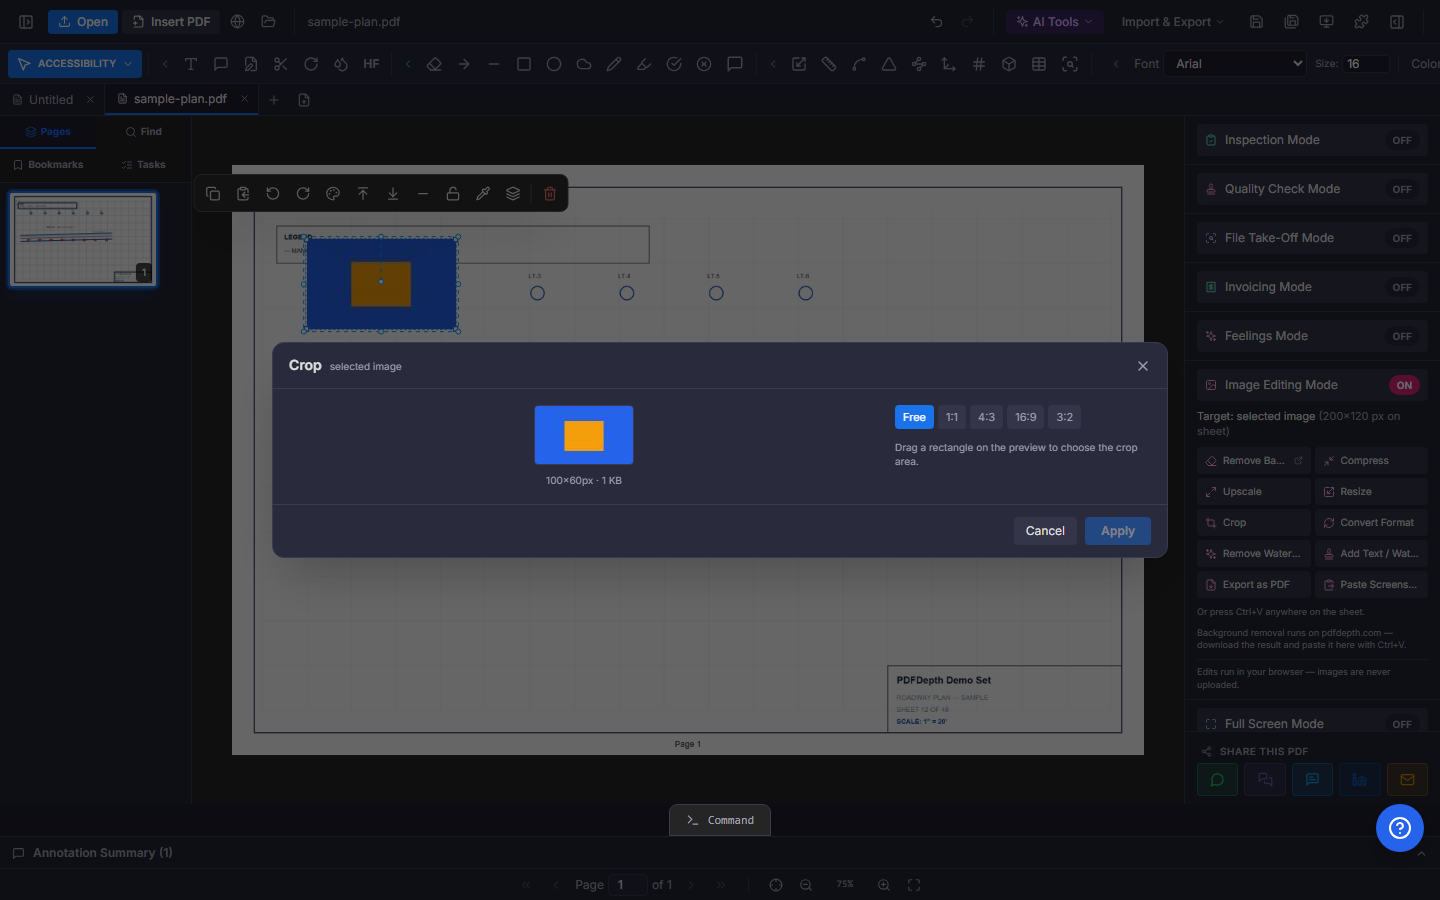Open the blue help question-mark button
1440x900 pixels.
pos(1400,828)
